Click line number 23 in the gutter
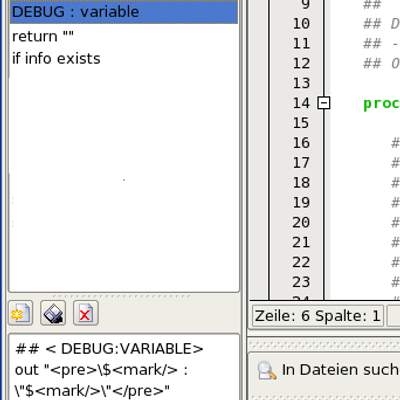400x400 pixels. pyautogui.click(x=301, y=282)
